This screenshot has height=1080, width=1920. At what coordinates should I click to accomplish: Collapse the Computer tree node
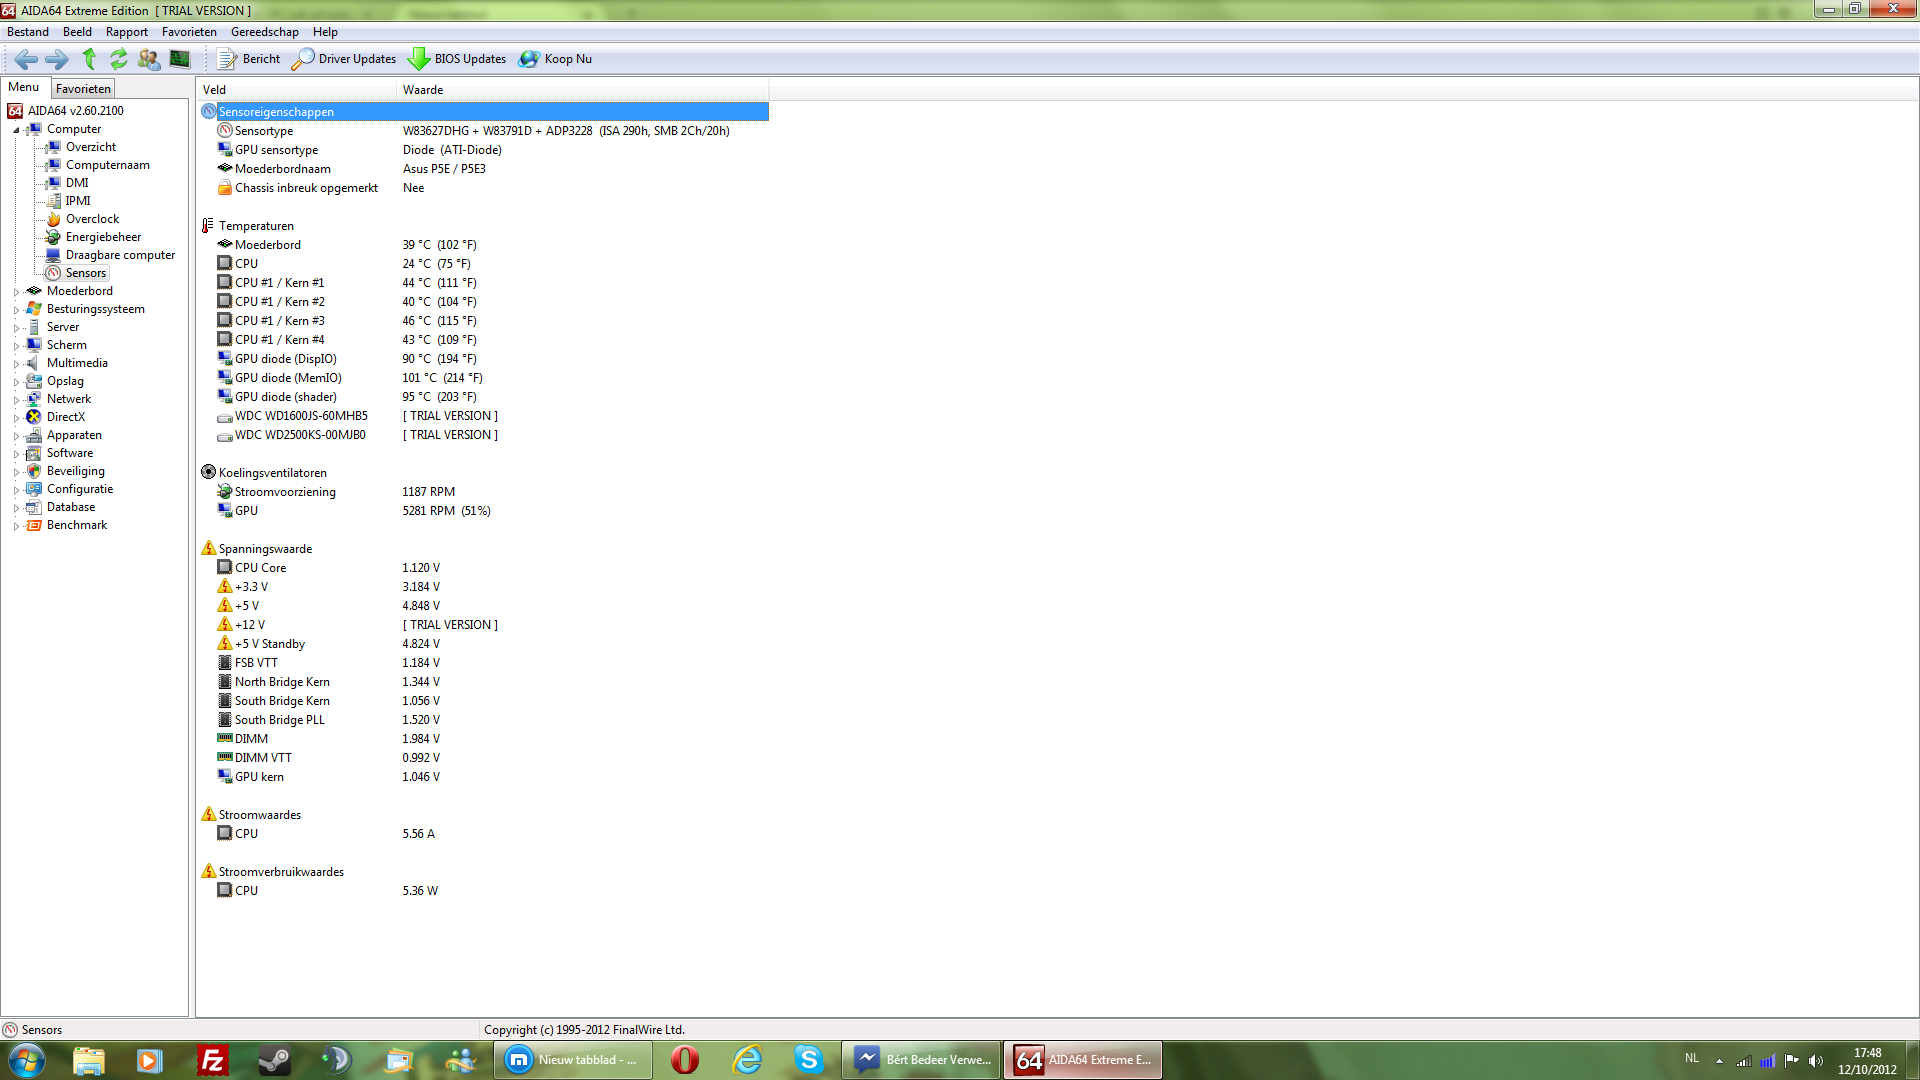point(16,130)
